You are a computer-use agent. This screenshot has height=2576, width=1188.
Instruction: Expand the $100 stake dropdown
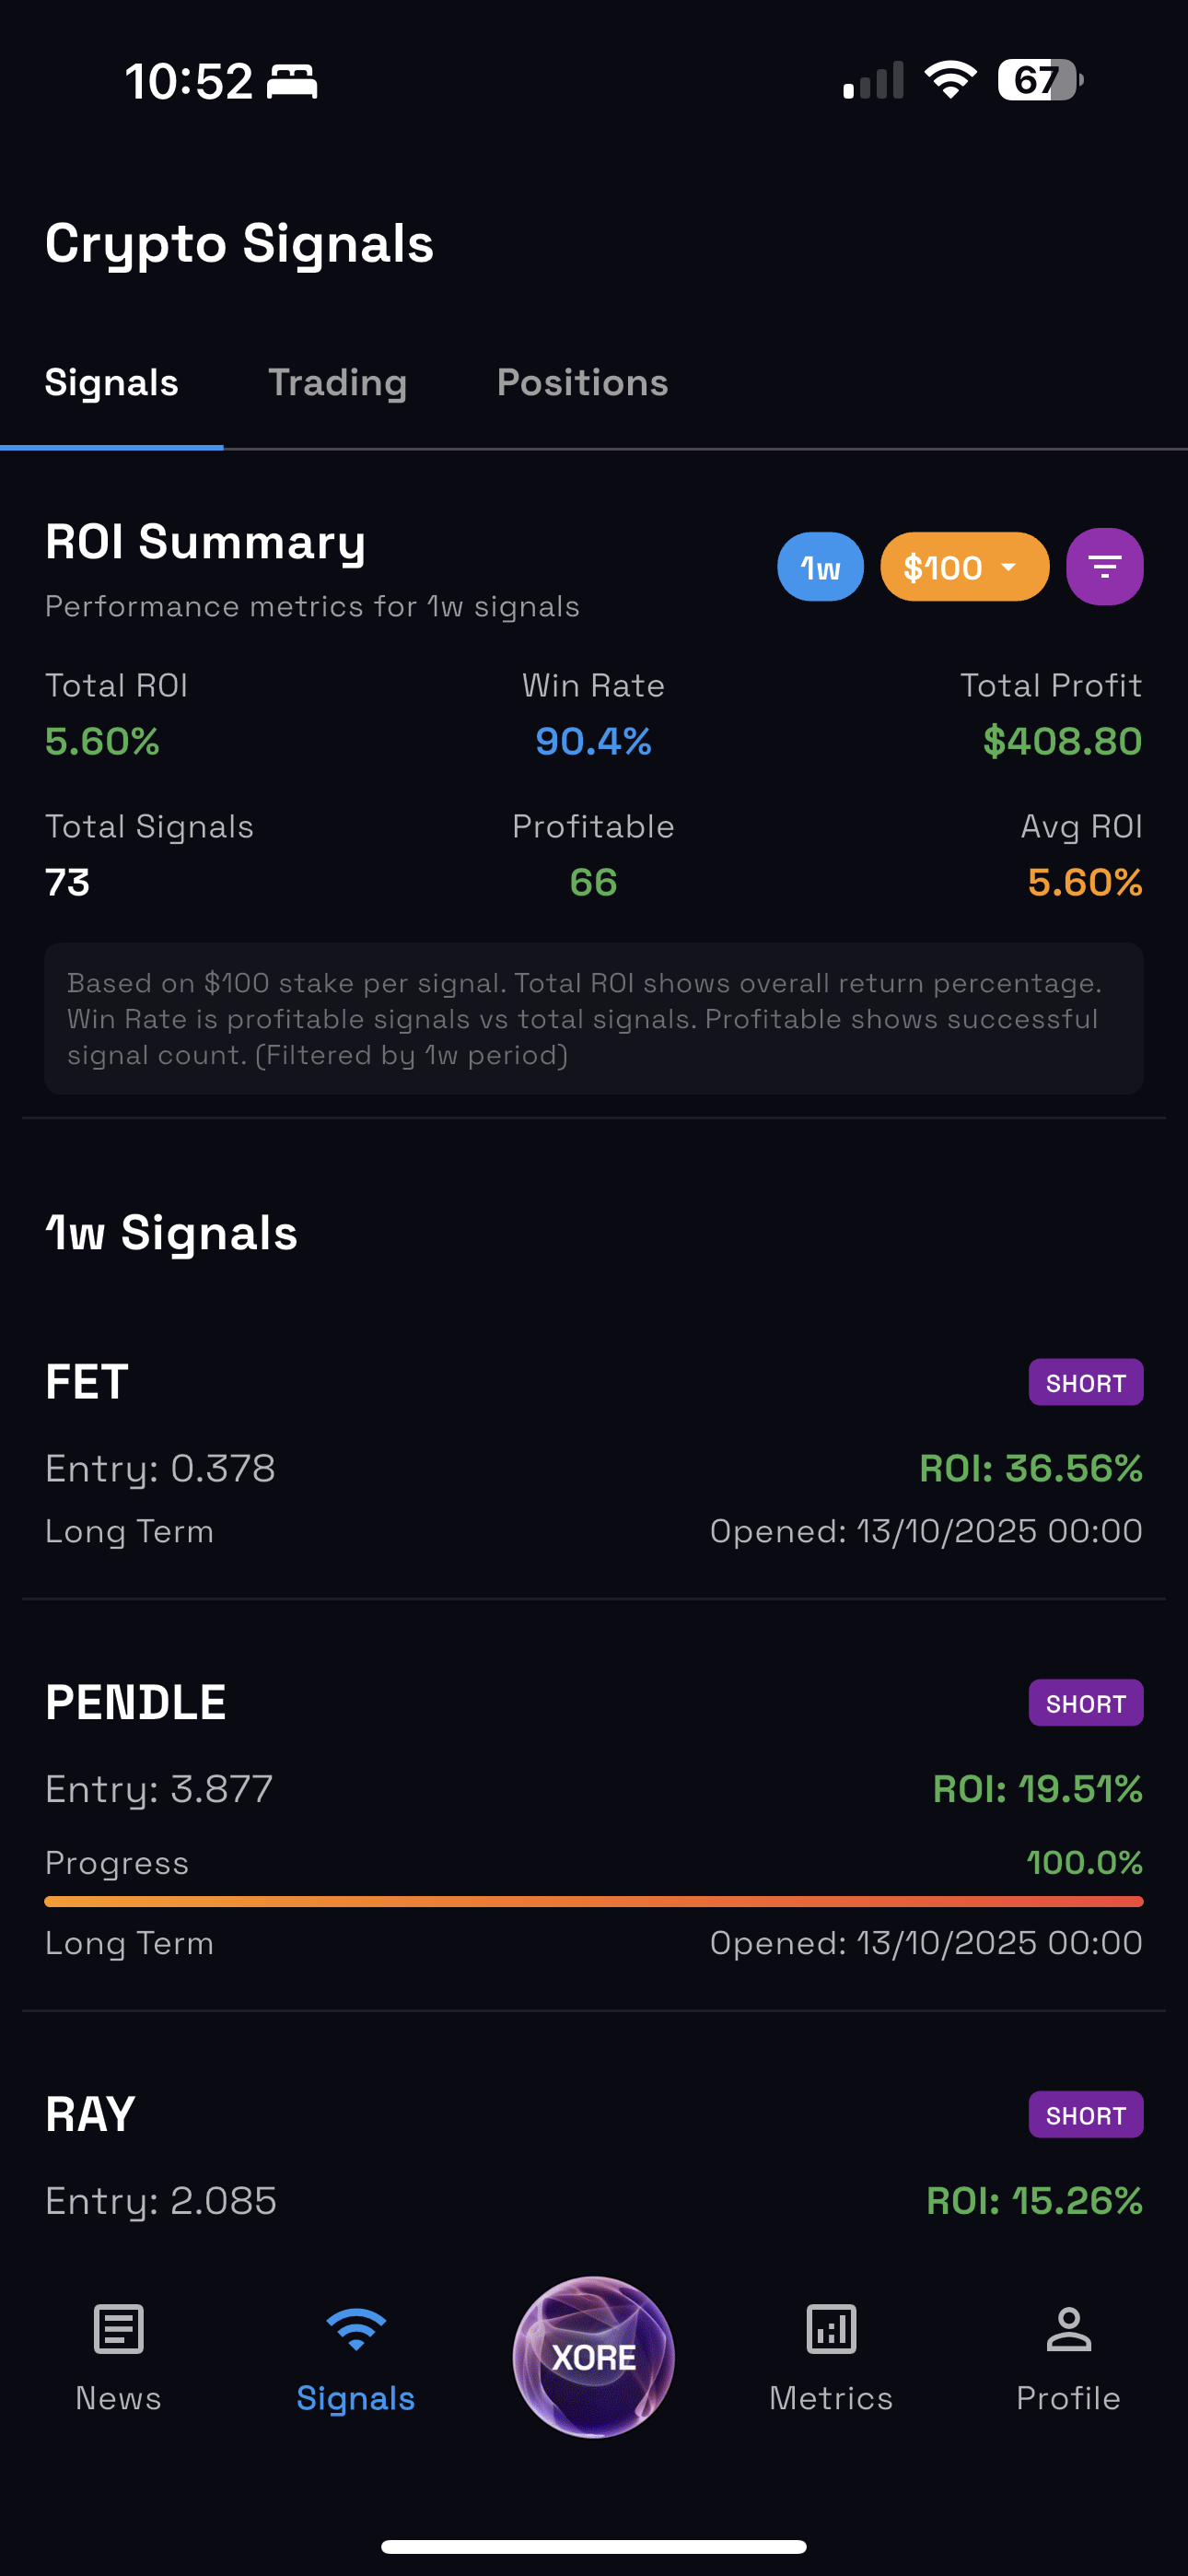click(963, 567)
